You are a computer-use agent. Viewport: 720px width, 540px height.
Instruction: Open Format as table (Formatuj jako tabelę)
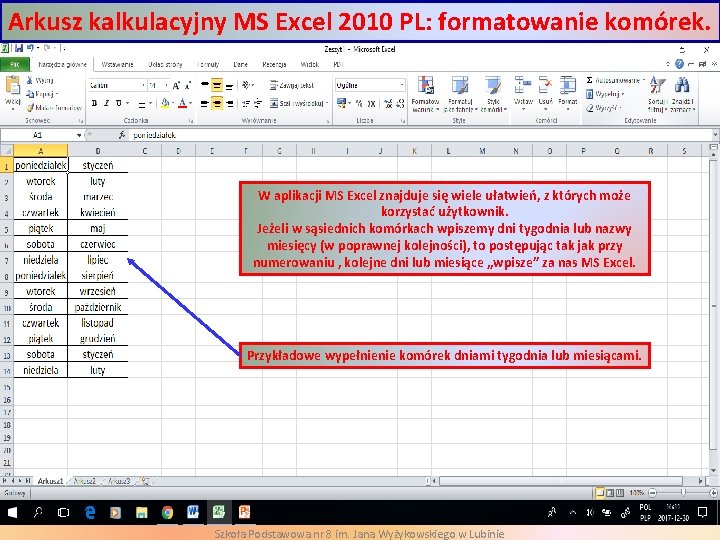pos(460,94)
